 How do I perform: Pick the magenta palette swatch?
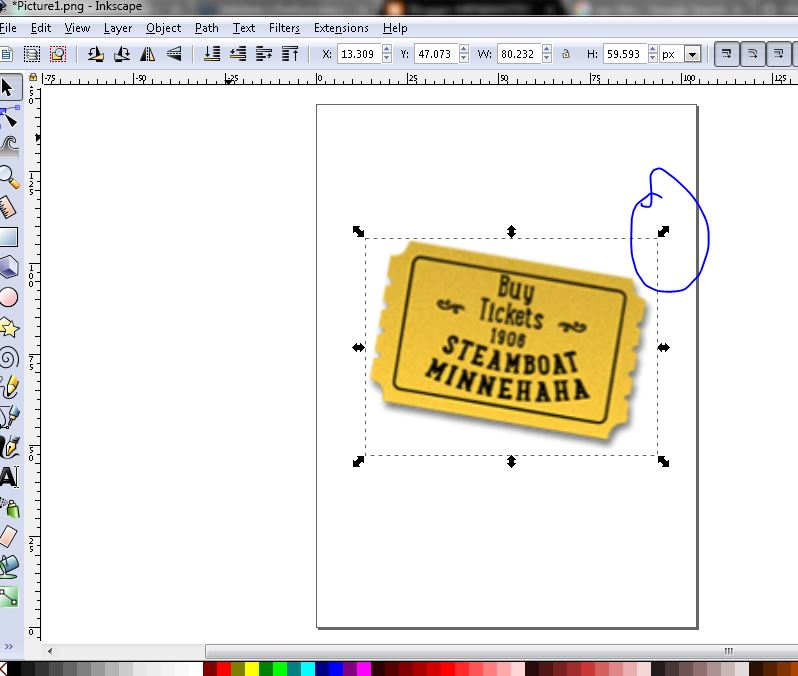[363, 669]
